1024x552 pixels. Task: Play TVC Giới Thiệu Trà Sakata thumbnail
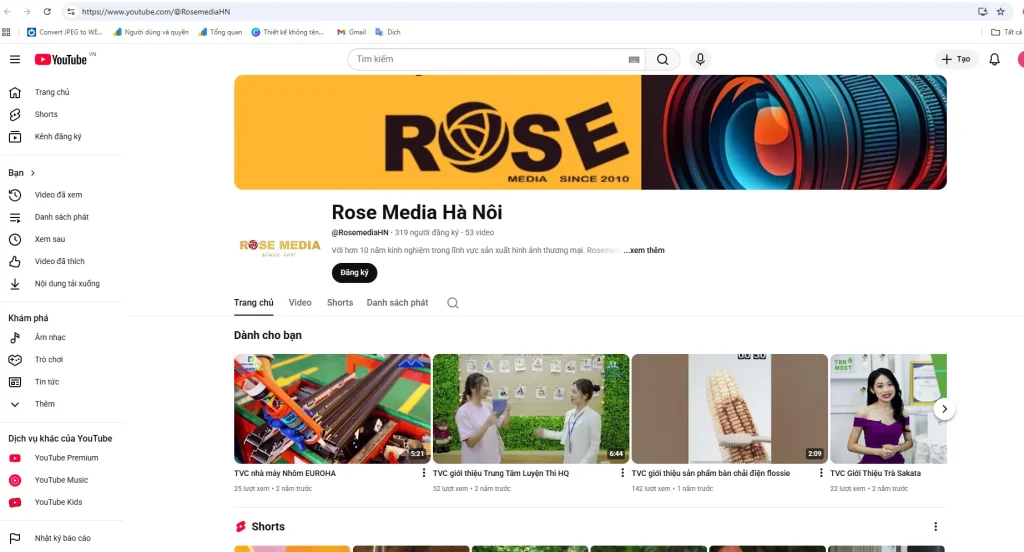coord(888,409)
